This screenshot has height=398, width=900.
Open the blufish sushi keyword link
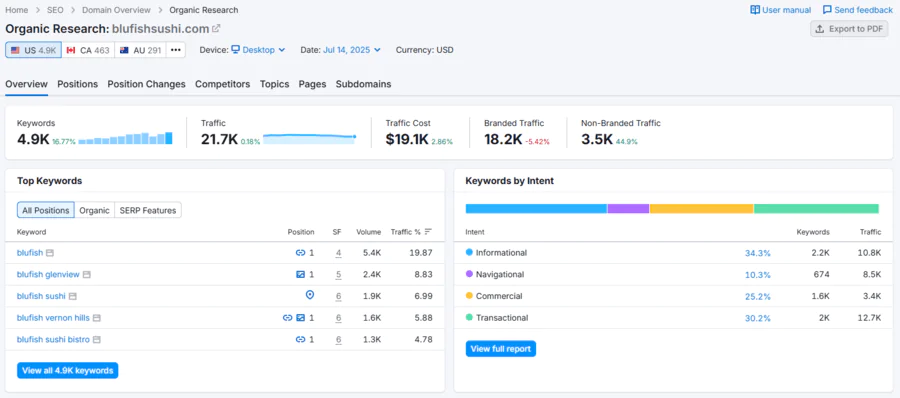[41, 296]
